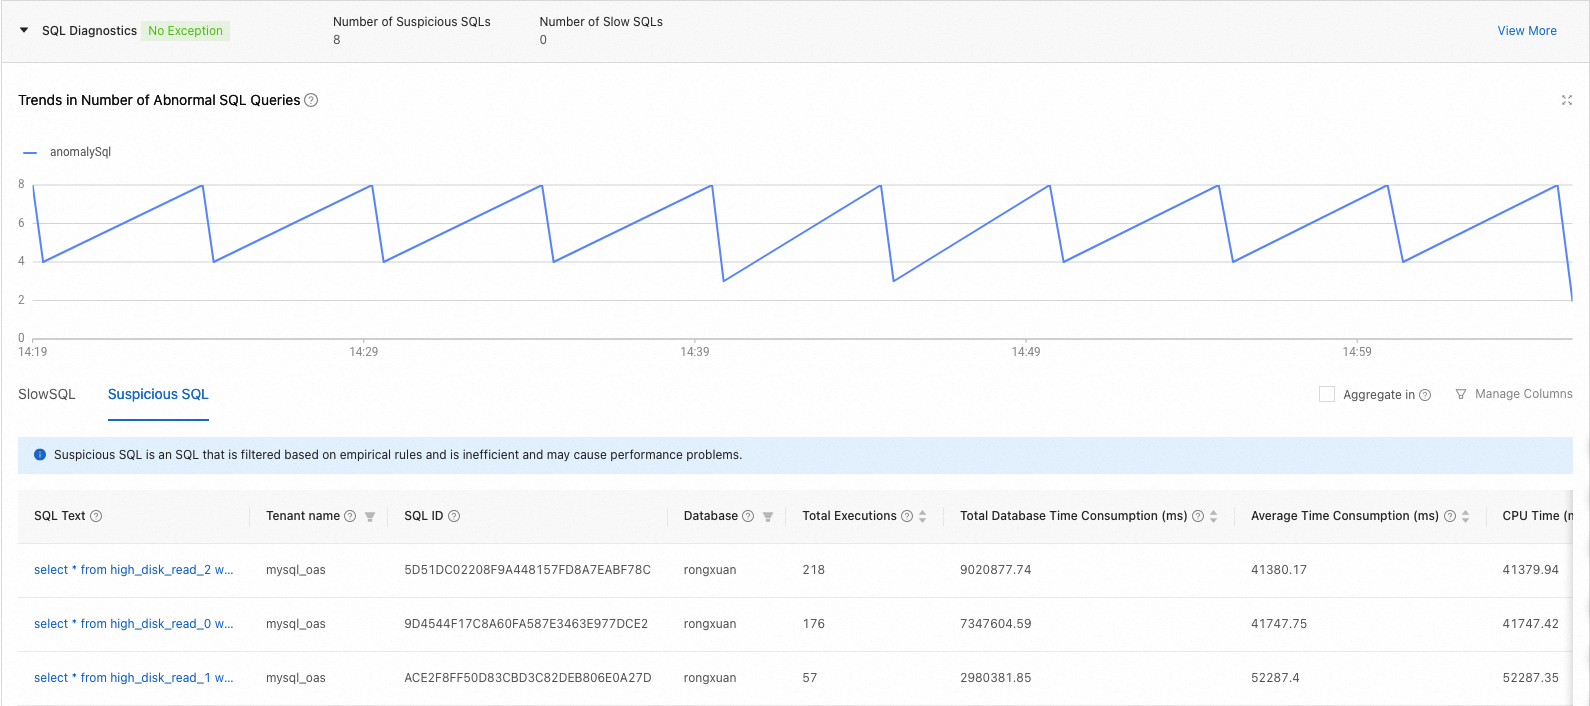Collapse the SQL Diagnostics section
1590x706 pixels.
click(24, 30)
